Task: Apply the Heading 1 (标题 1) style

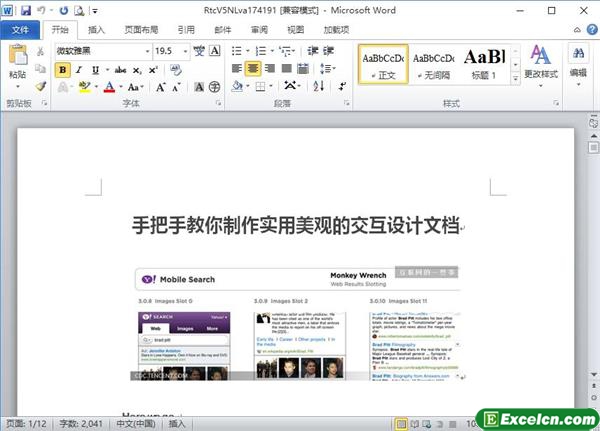Action: 488,63
